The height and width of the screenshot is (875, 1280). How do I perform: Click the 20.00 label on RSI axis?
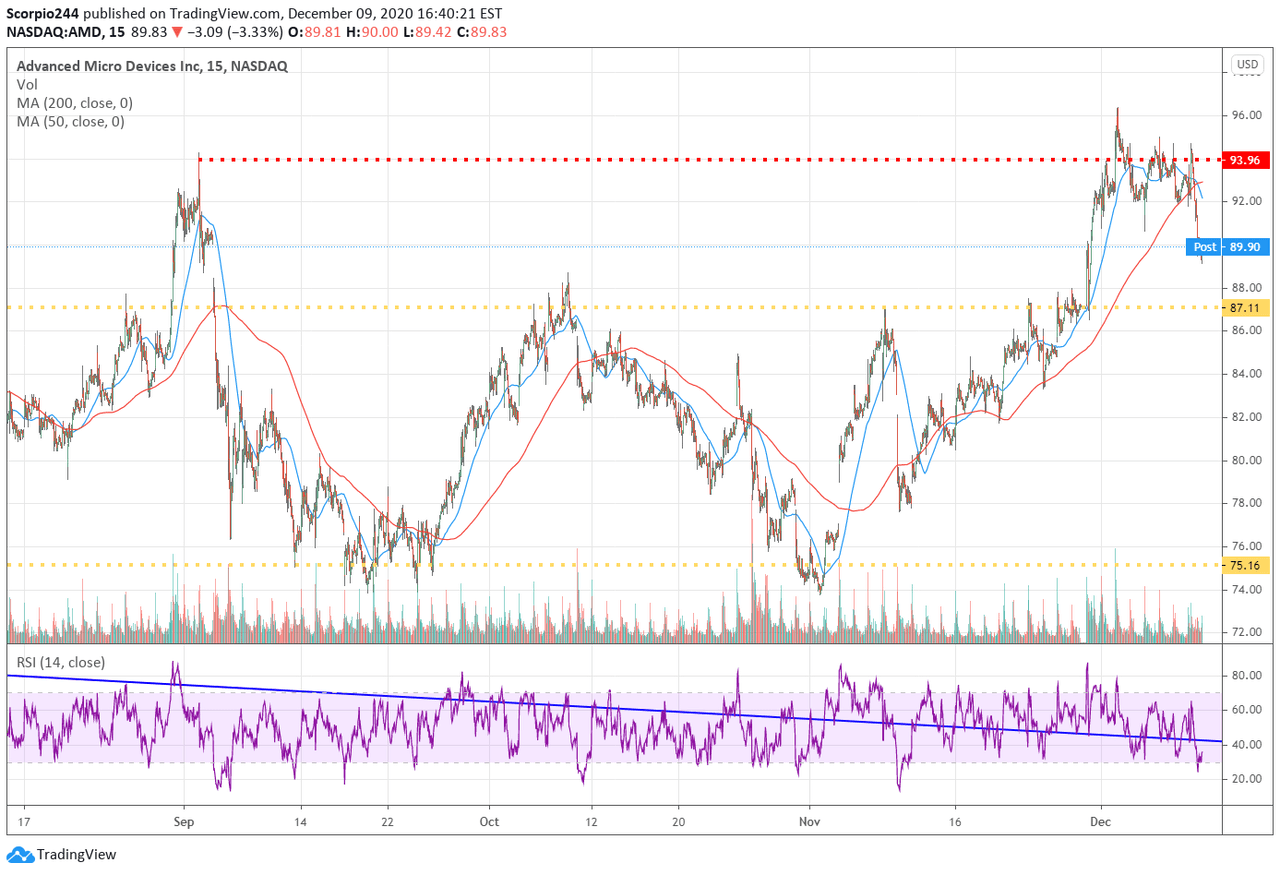(x=1247, y=779)
